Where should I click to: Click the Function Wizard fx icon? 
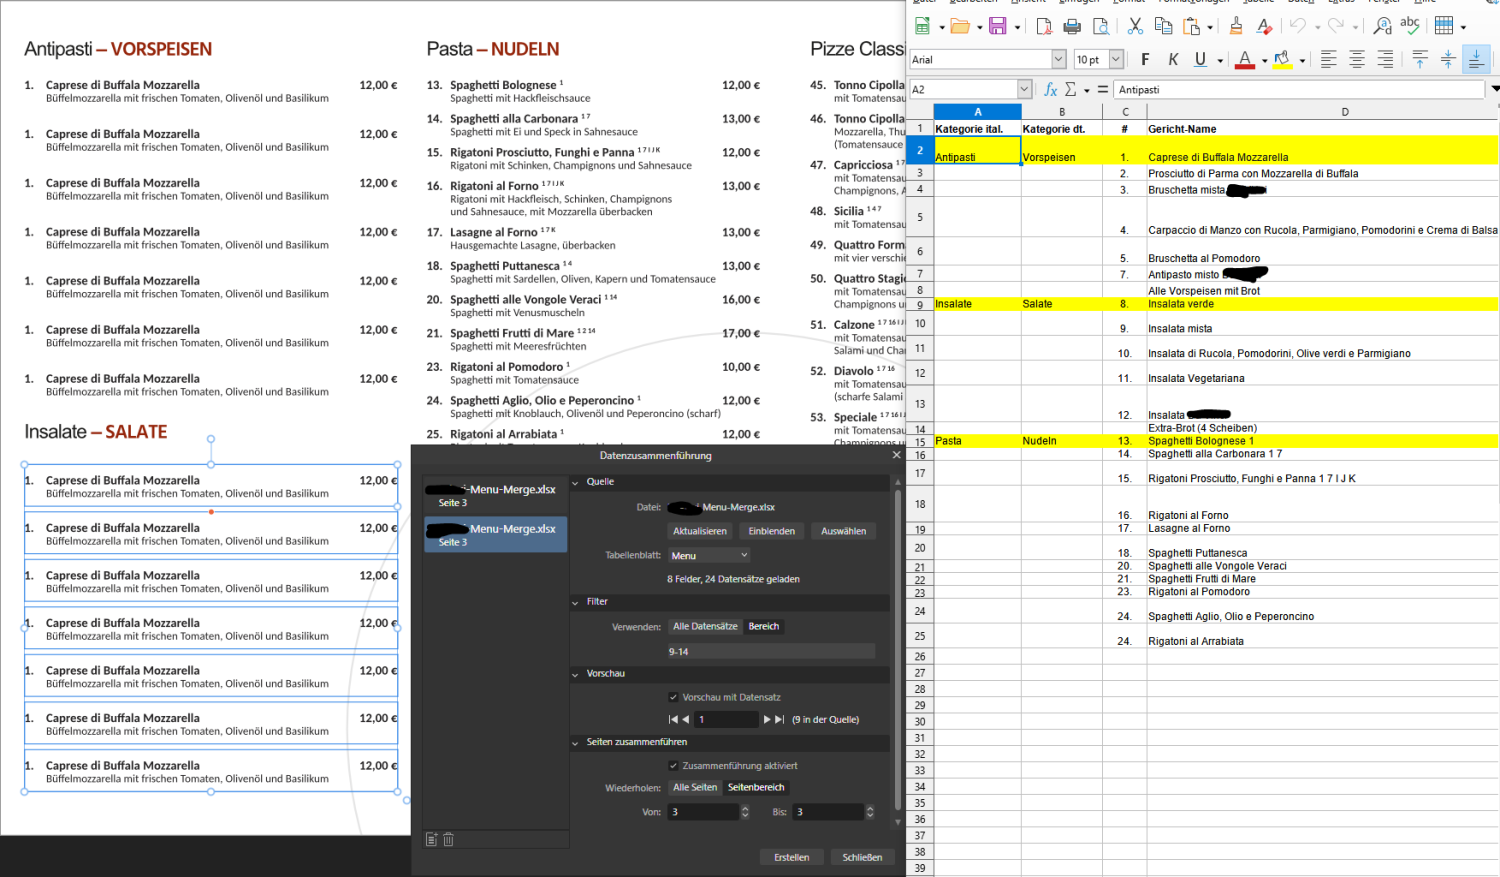(x=1050, y=90)
